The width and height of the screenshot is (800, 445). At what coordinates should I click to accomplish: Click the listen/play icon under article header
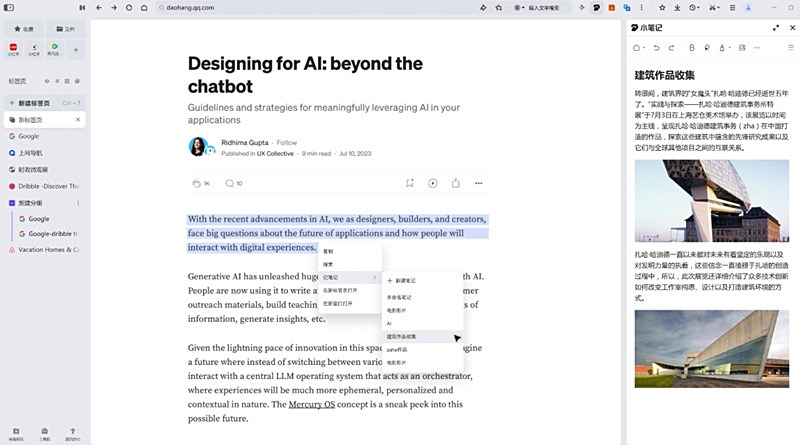[433, 183]
